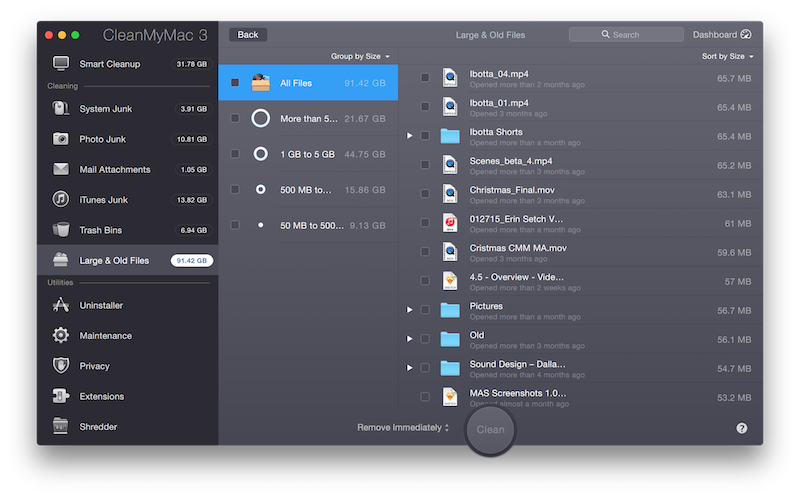This screenshot has height=498, width=800.
Task: Tick the checkbox for Ibotta_04.mp4
Action: tap(425, 78)
